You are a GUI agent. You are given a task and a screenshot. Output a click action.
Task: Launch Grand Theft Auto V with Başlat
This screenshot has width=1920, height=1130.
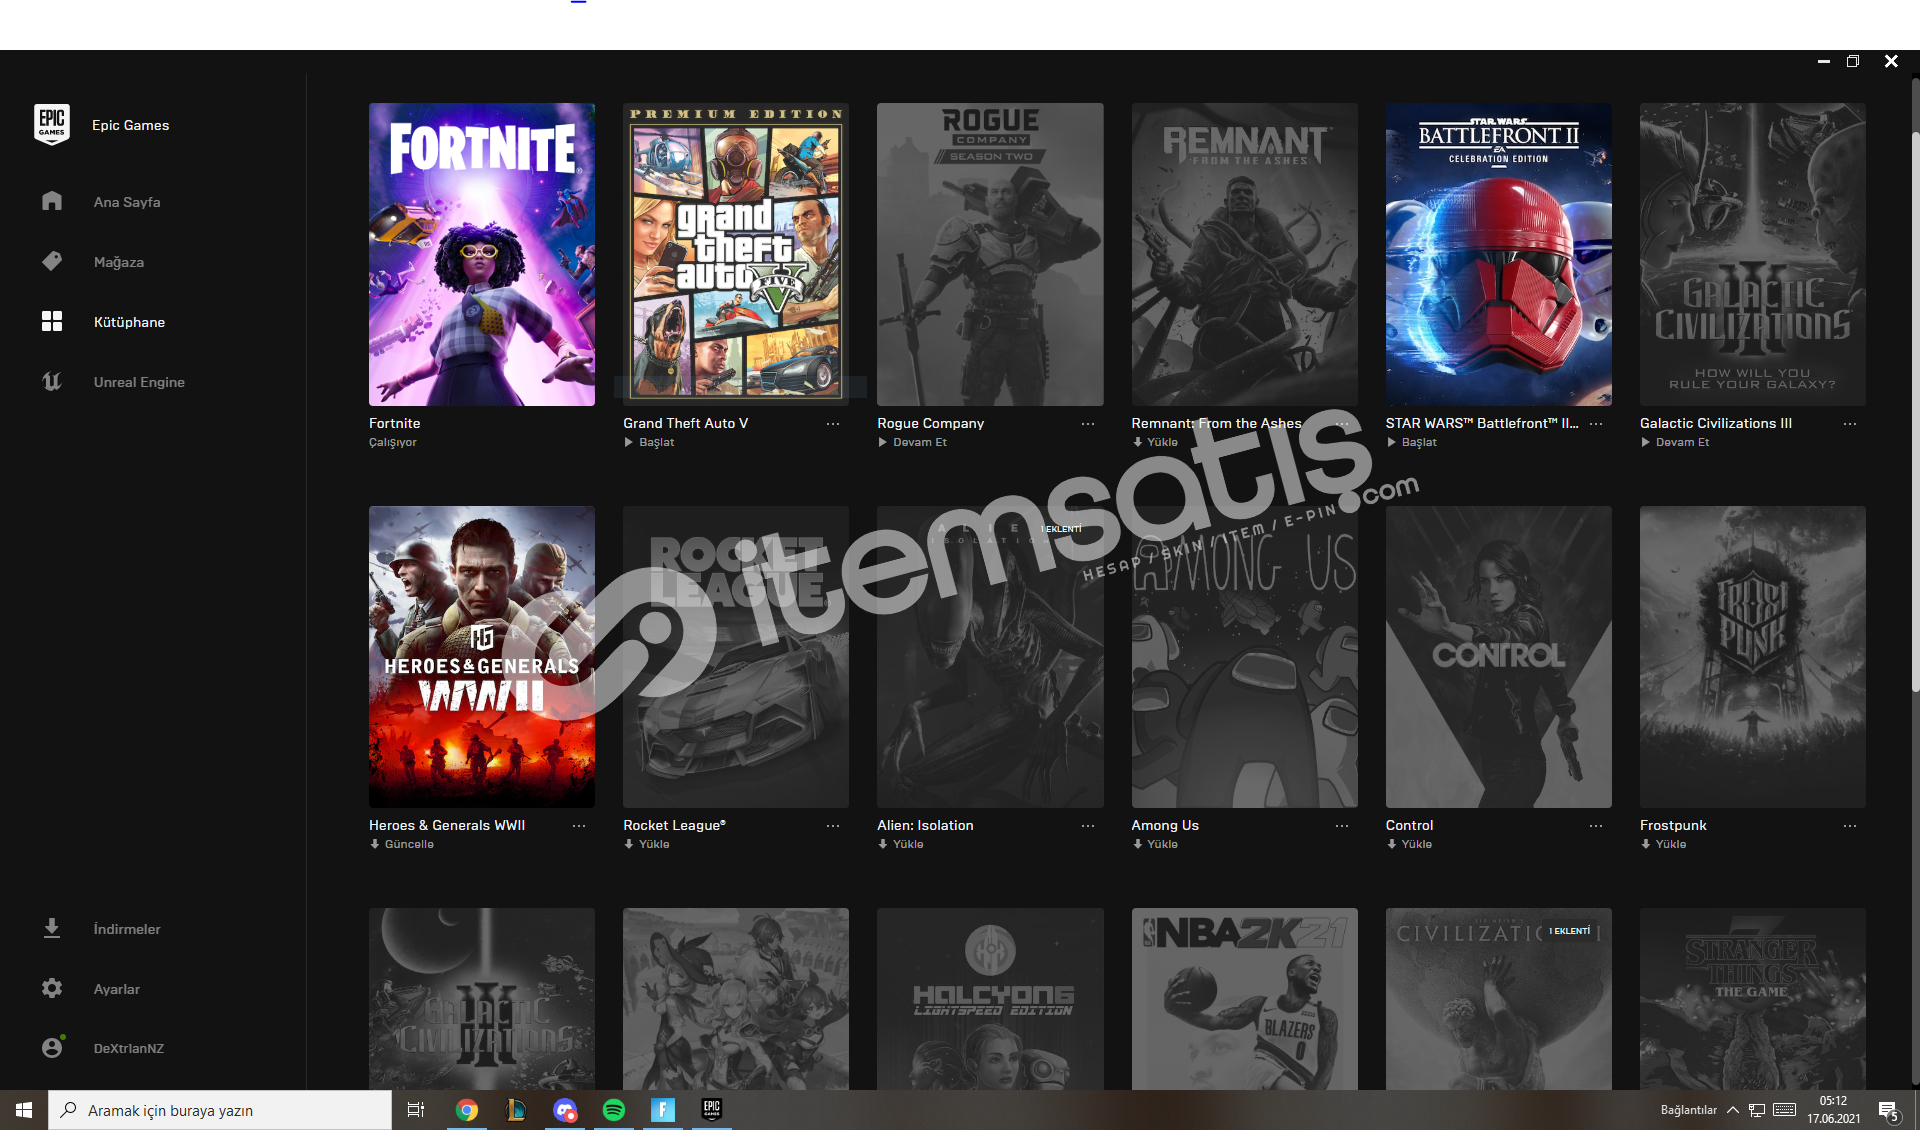coord(649,442)
